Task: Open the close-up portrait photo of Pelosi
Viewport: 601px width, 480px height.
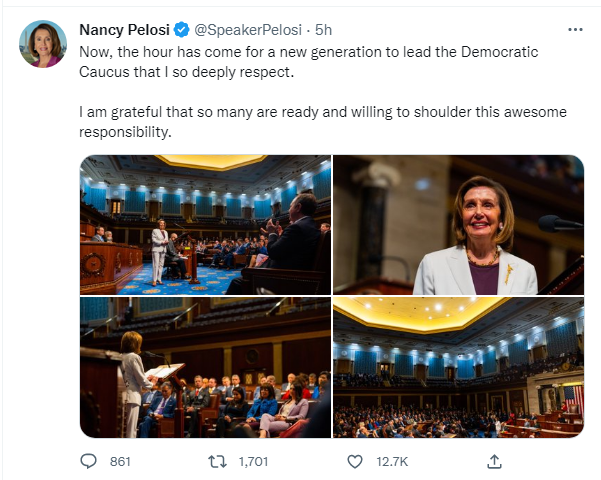Action: coord(458,224)
